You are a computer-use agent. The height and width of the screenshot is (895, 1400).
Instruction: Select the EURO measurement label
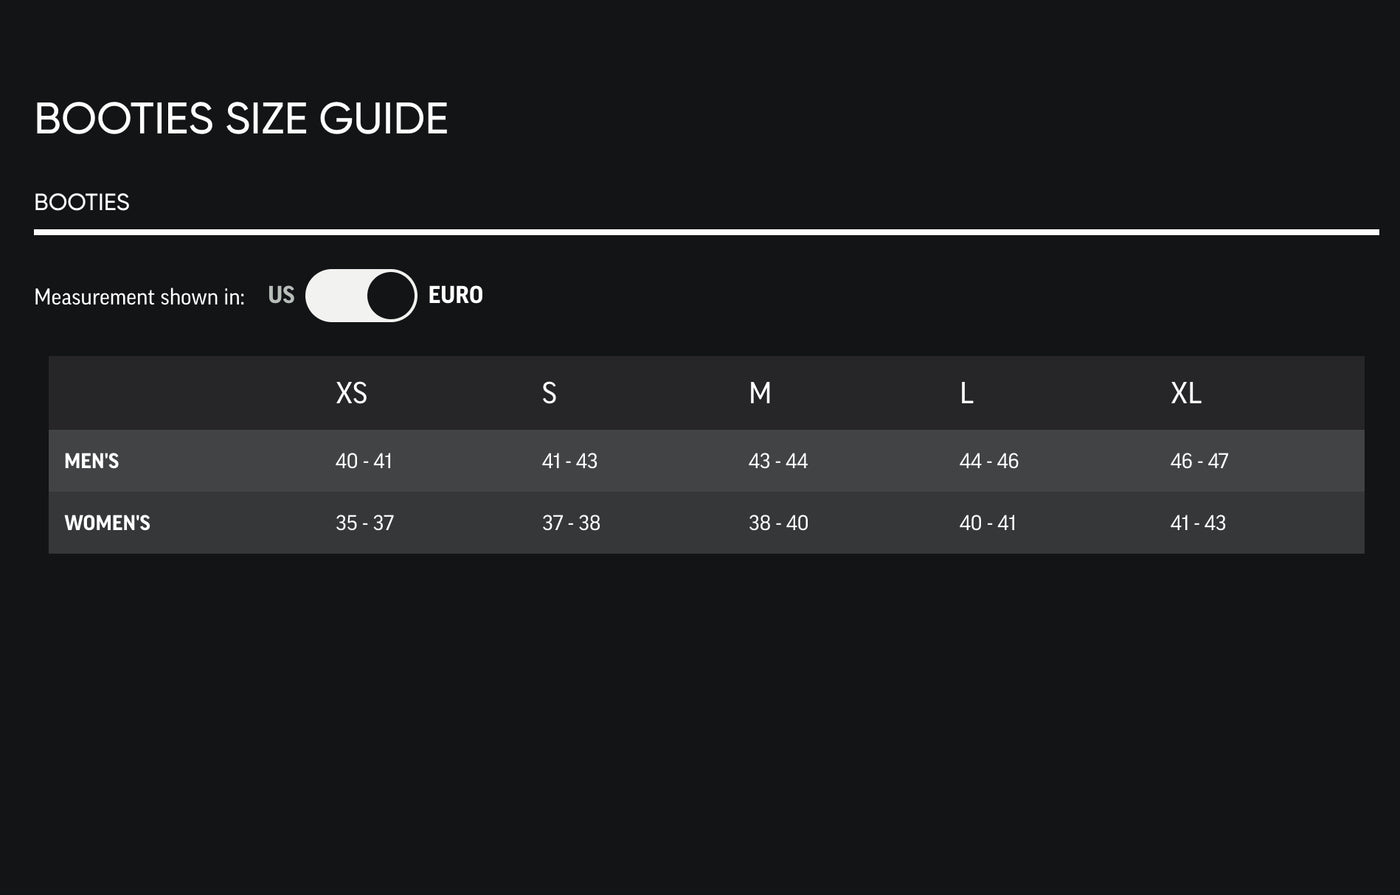click(455, 295)
